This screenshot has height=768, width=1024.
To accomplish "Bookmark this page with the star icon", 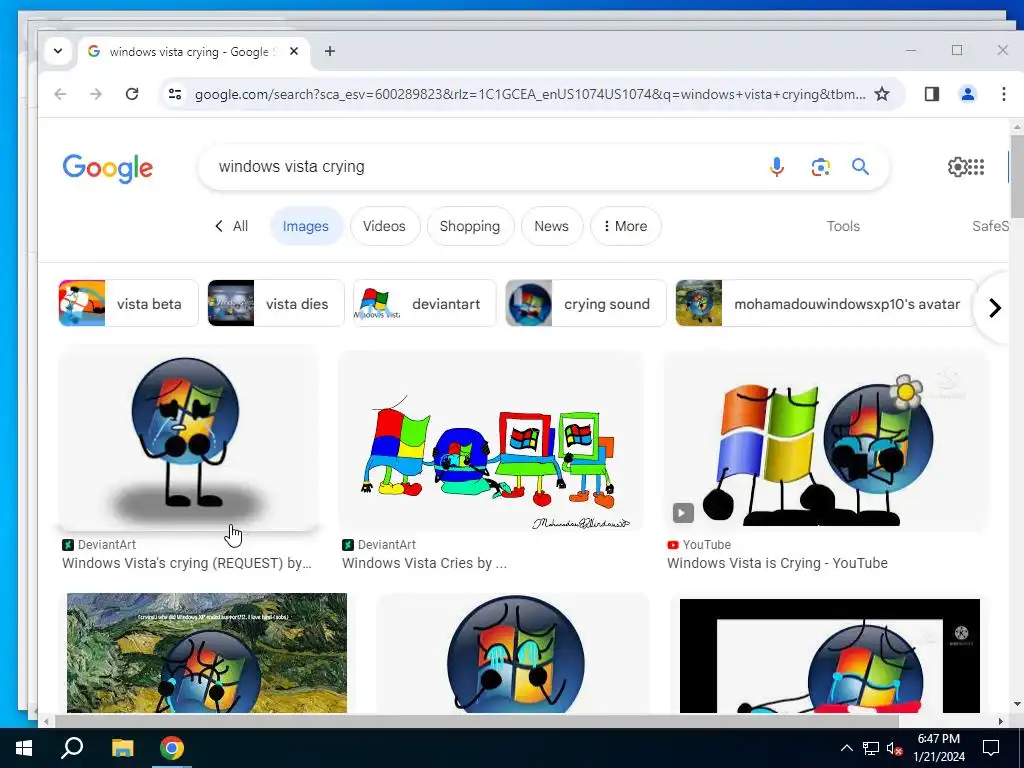I will [882, 94].
